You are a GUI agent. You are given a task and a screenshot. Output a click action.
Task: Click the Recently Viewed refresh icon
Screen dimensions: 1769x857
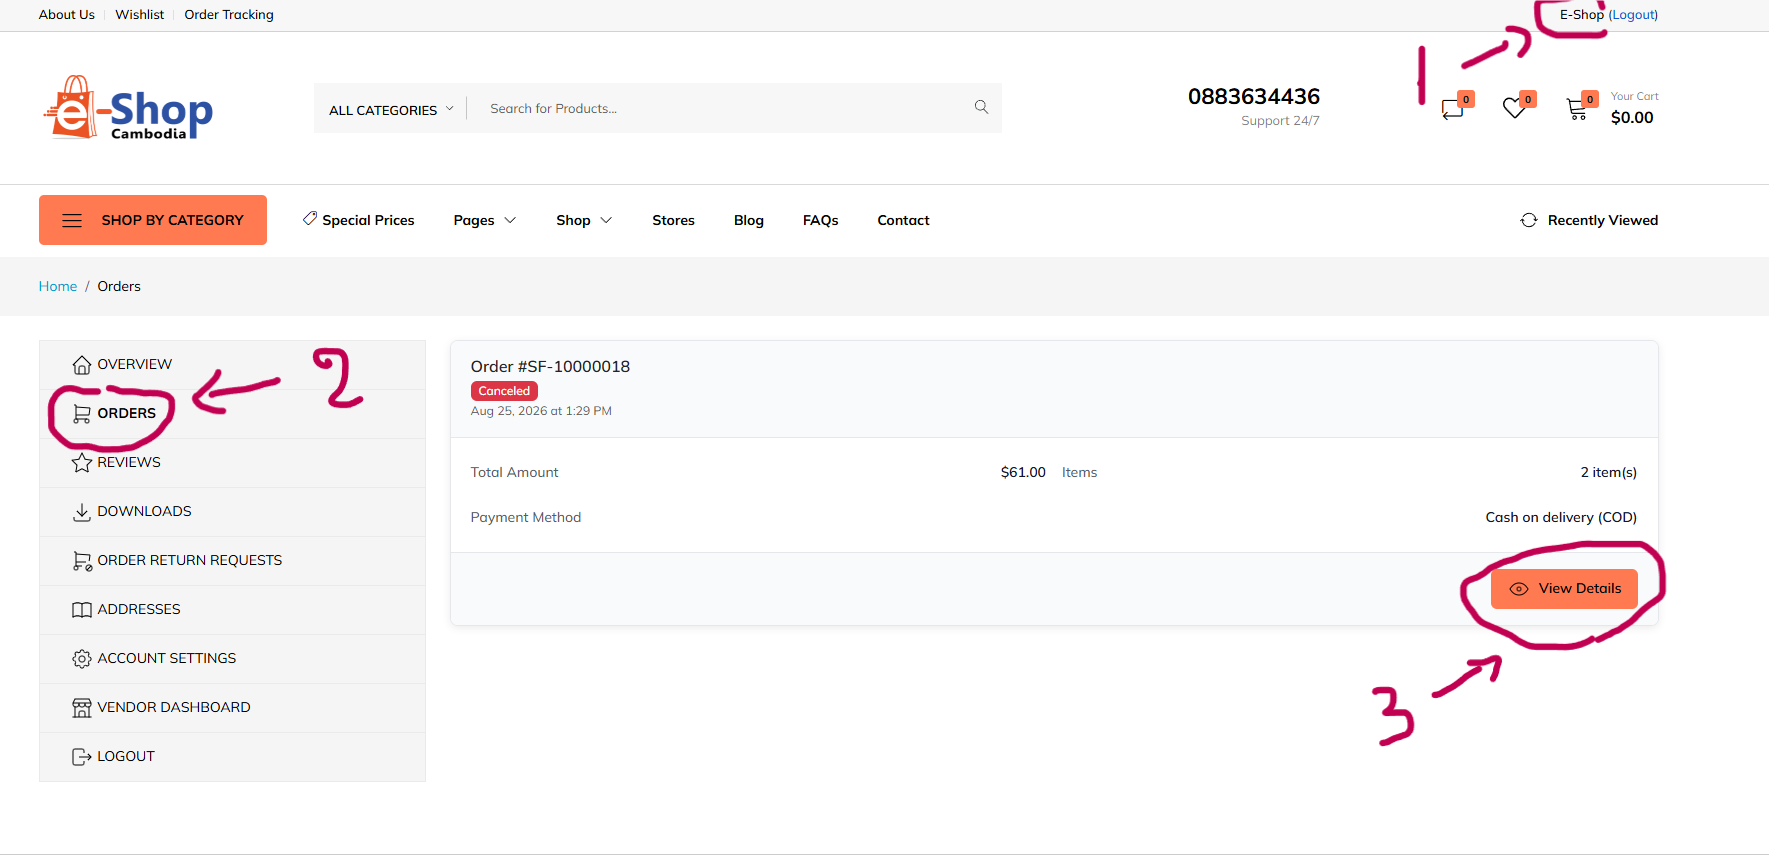tap(1529, 220)
